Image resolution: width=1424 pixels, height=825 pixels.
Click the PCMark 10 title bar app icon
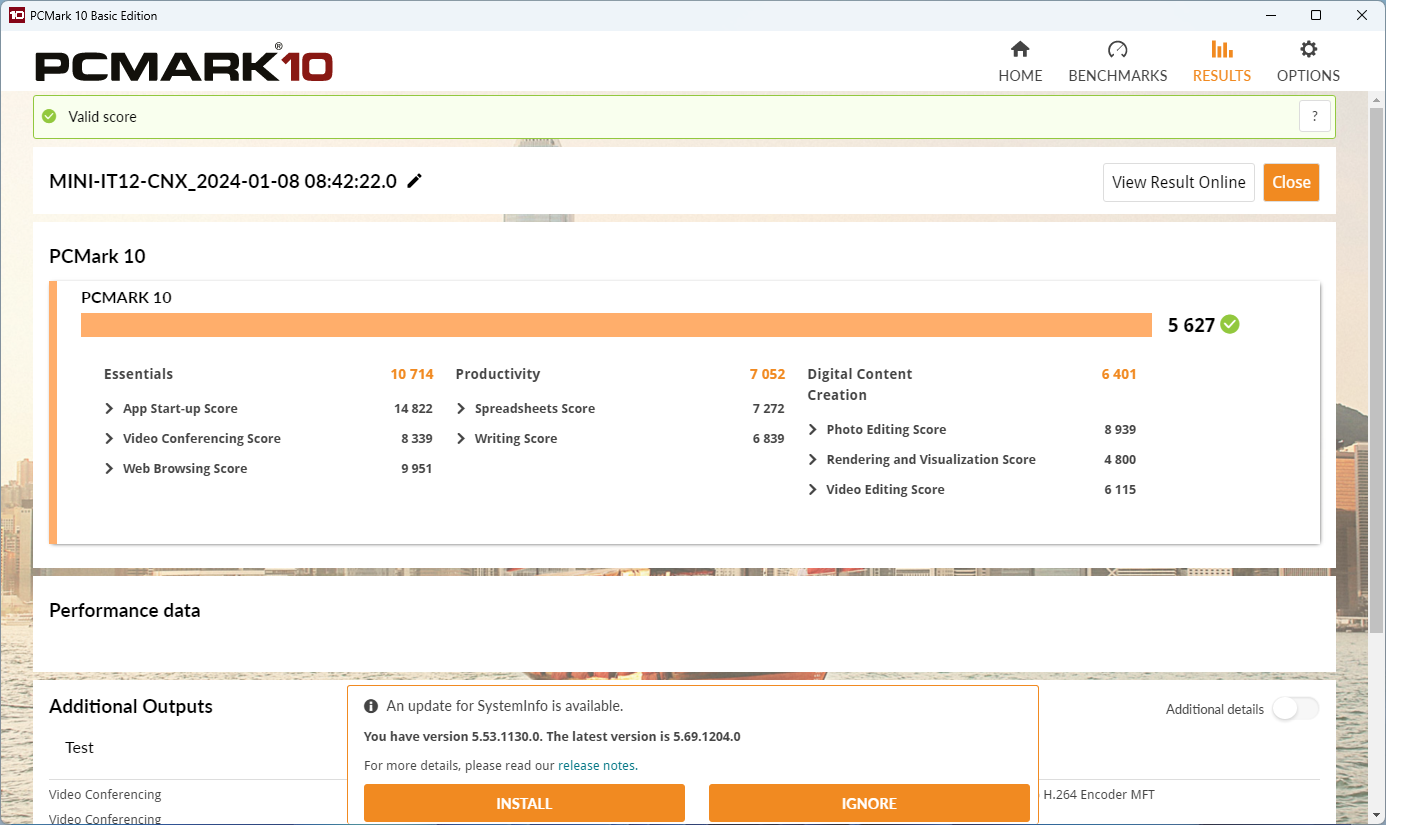click(x=17, y=15)
